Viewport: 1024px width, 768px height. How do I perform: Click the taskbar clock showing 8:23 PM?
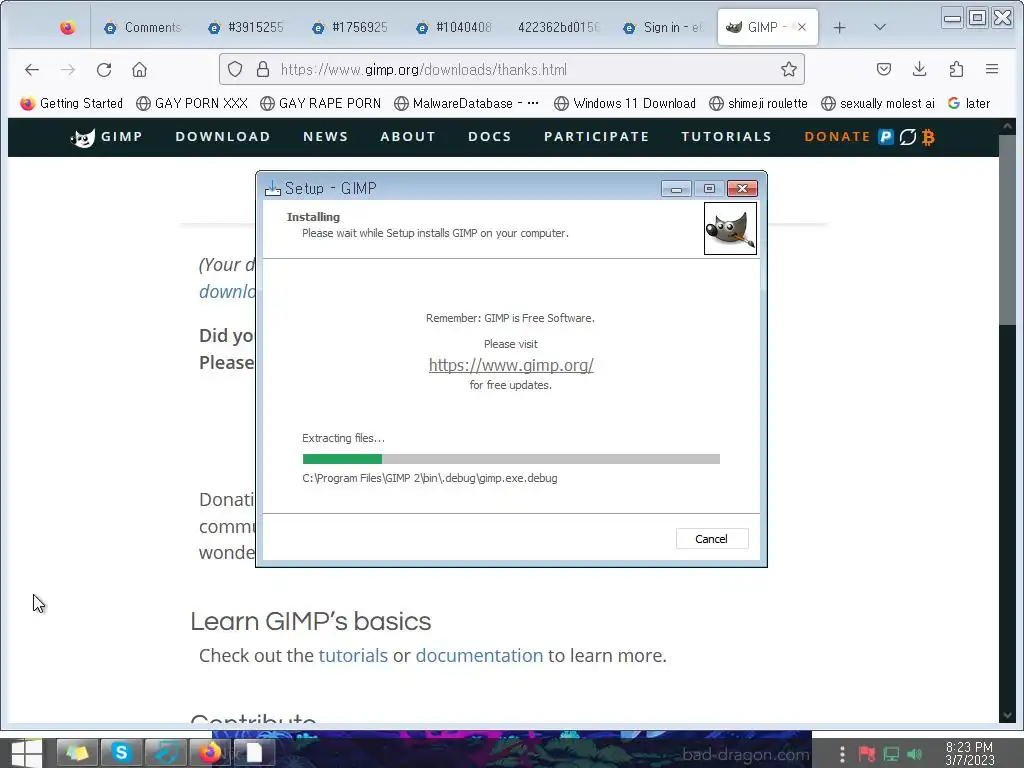pos(969,753)
